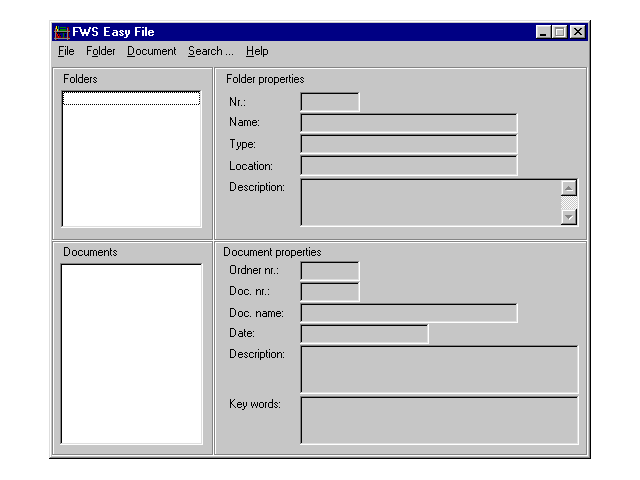Click the document Date field

[x=364, y=334]
